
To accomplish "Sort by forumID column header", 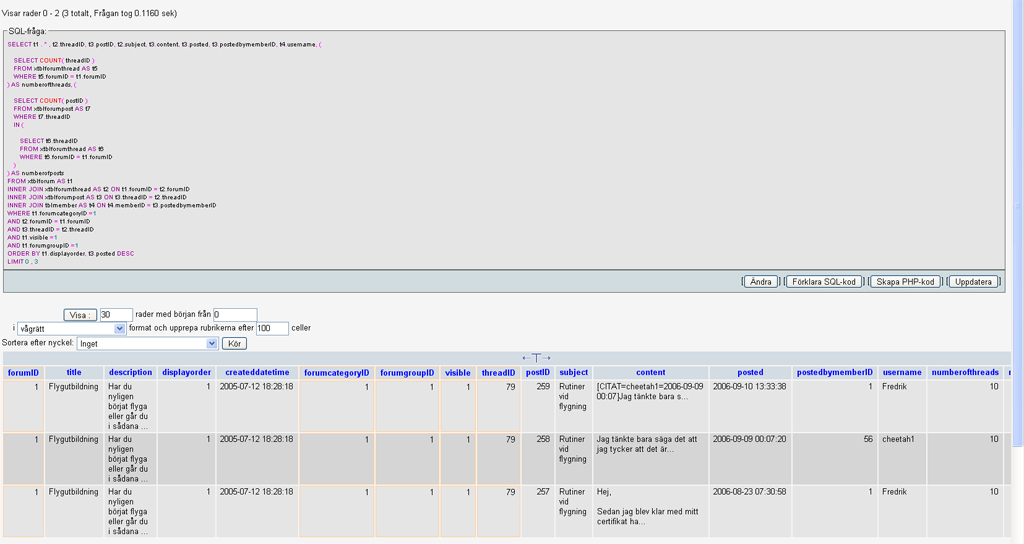I will tap(23, 373).
